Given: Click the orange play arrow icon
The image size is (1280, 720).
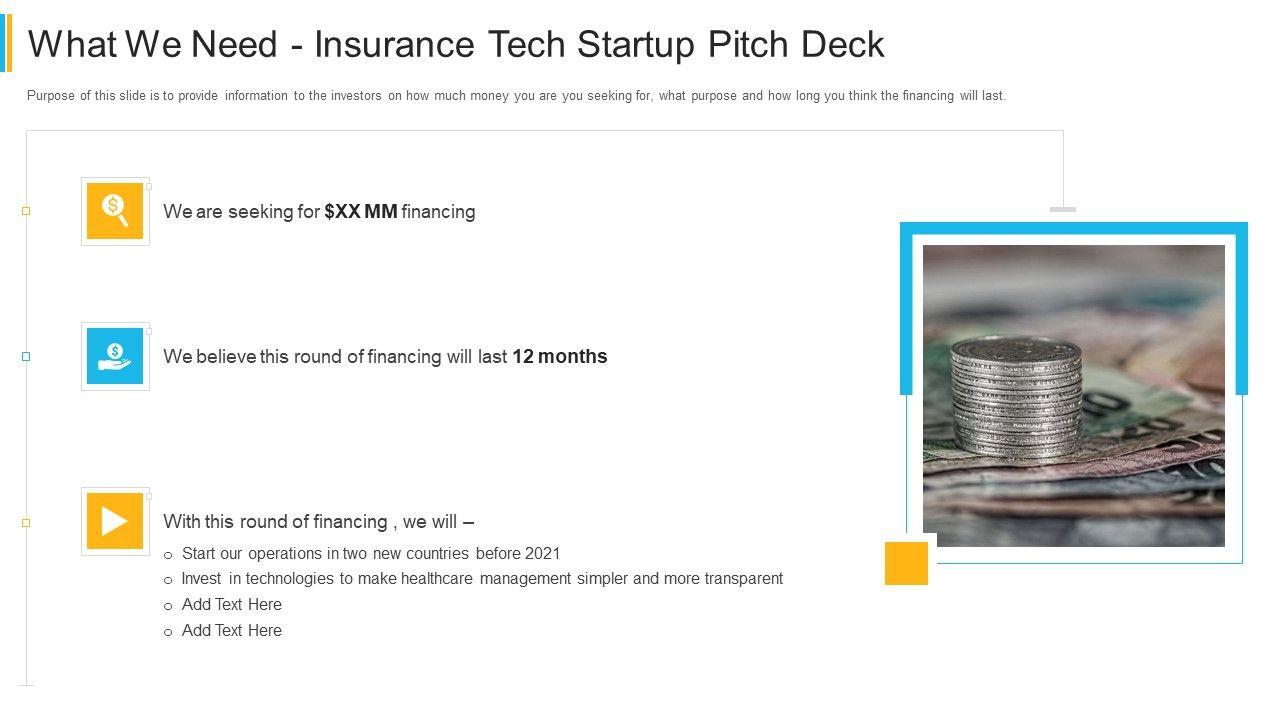Looking at the screenshot, I should pyautogui.click(x=115, y=521).
